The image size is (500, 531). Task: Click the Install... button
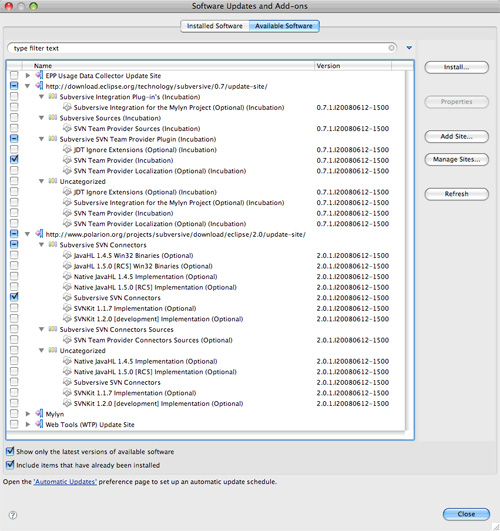(x=456, y=67)
